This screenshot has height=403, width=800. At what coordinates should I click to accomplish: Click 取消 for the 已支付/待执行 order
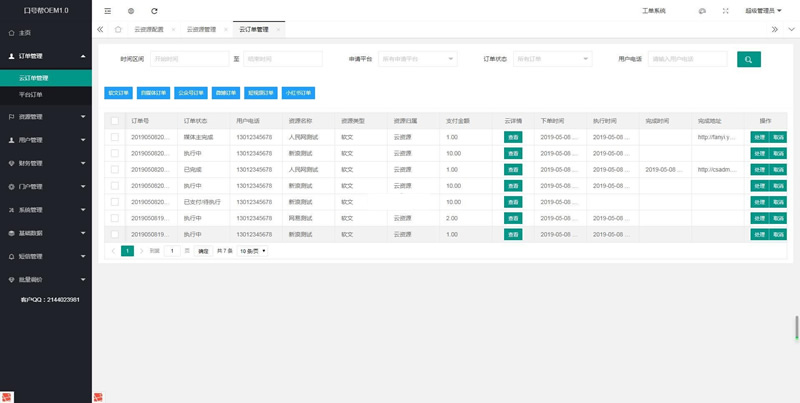(778, 202)
